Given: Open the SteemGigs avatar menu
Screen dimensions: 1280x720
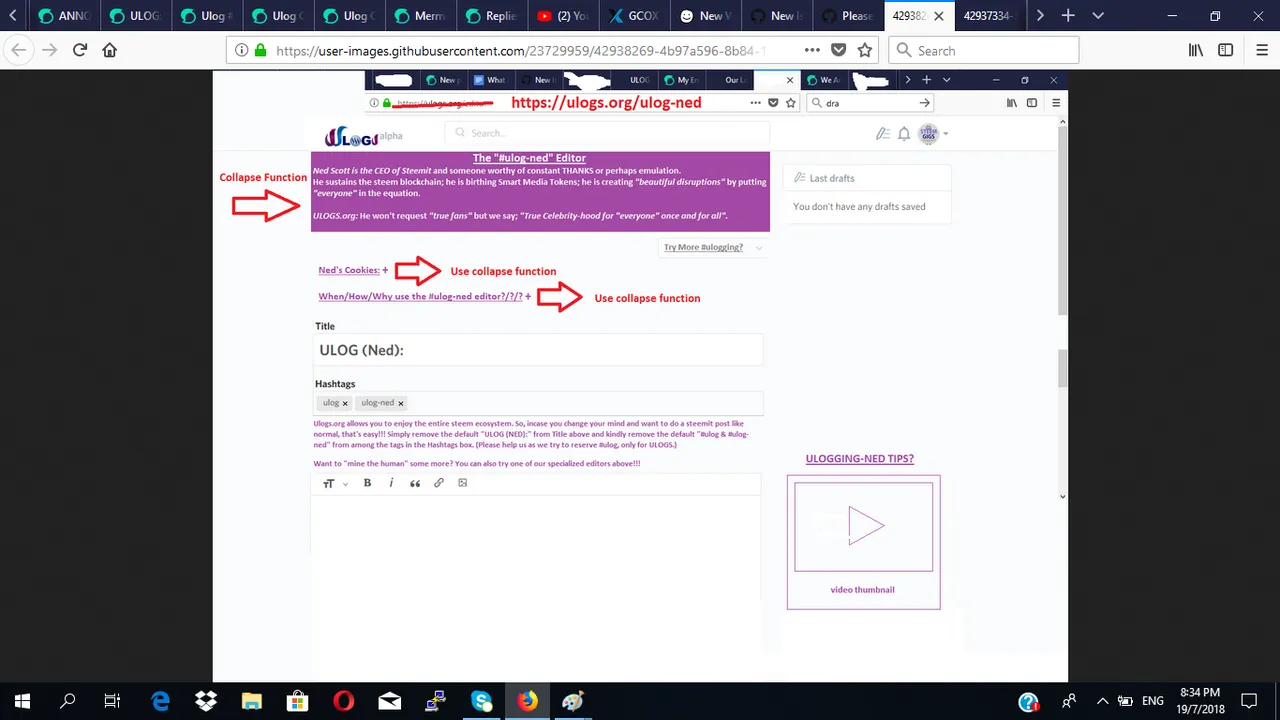Looking at the screenshot, I should pyautogui.click(x=933, y=133).
